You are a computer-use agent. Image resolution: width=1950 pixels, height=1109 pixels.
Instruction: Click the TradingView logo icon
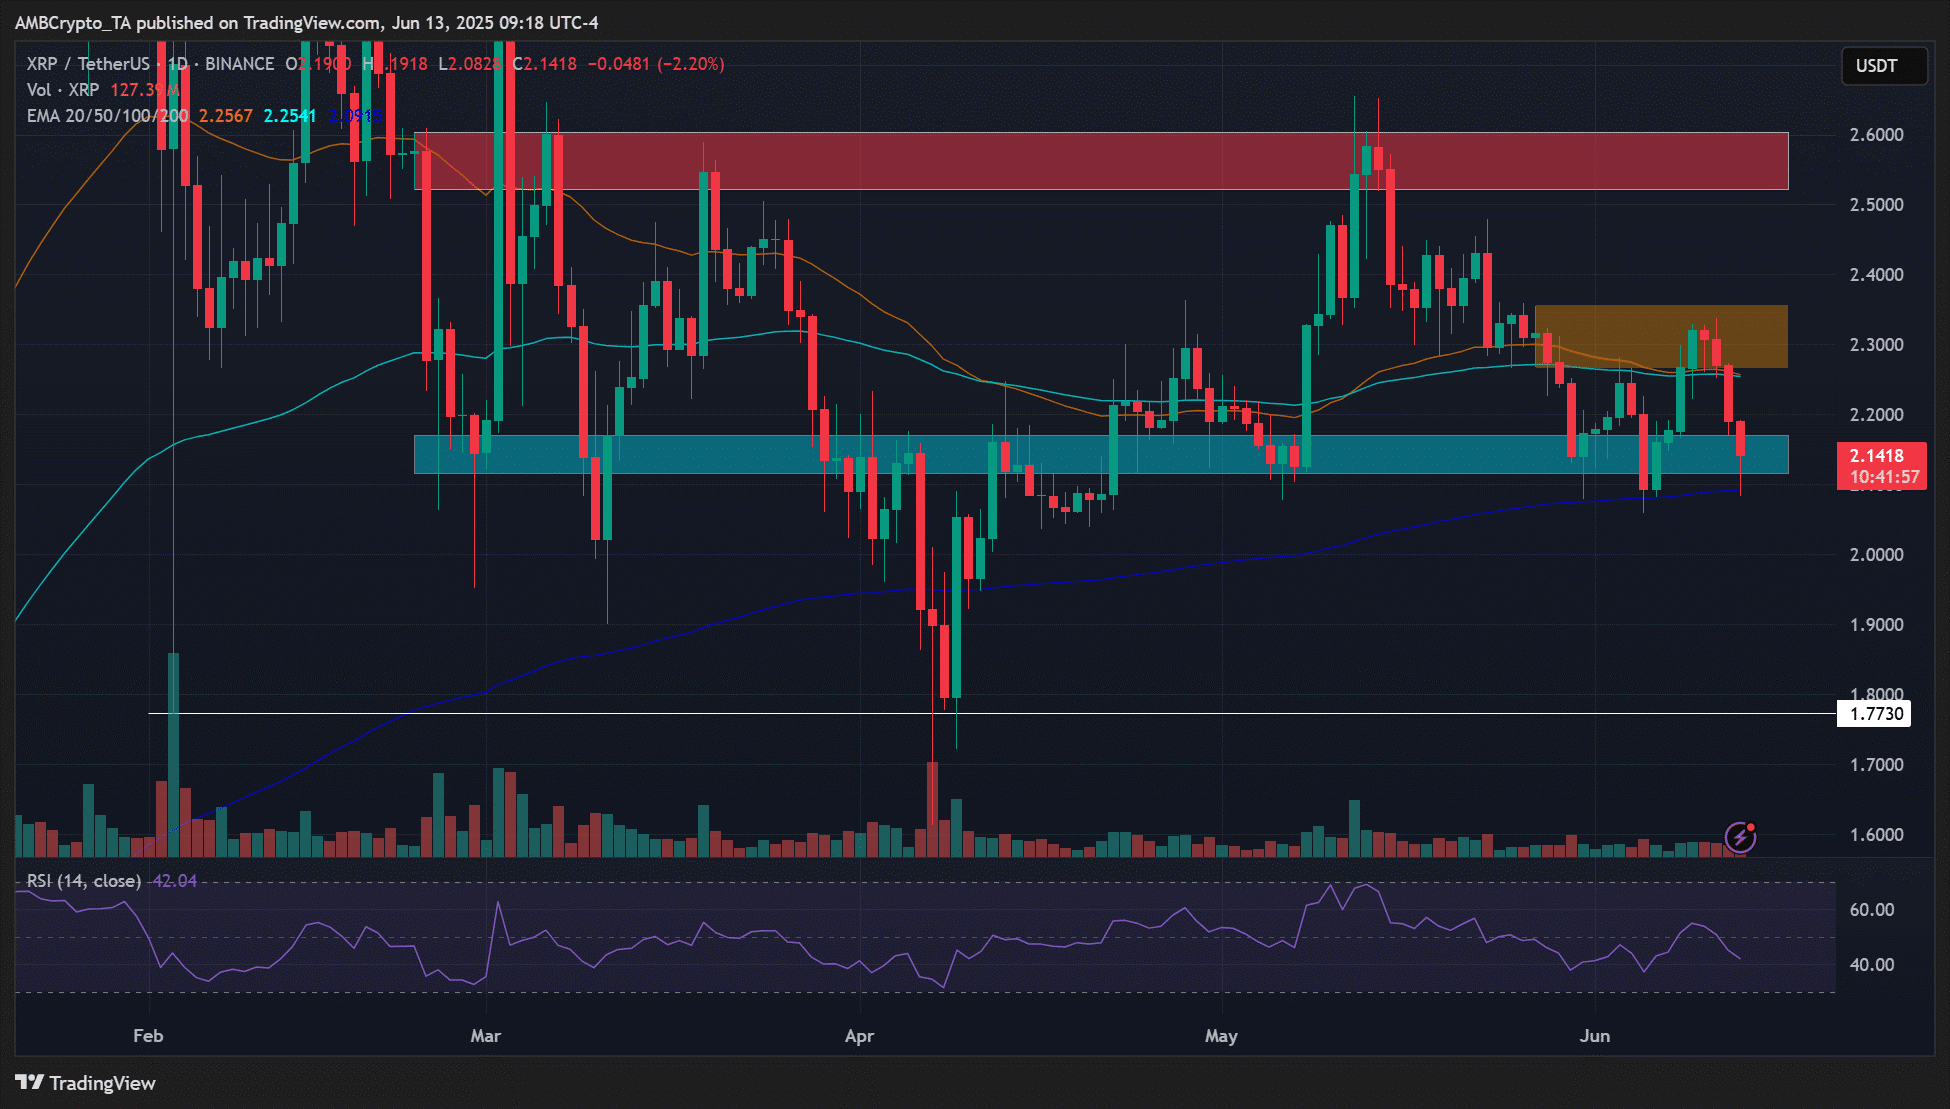[29, 1082]
